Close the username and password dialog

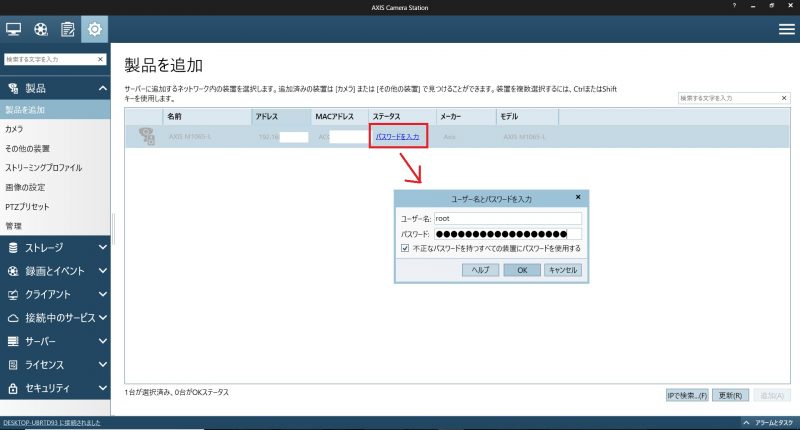point(578,197)
